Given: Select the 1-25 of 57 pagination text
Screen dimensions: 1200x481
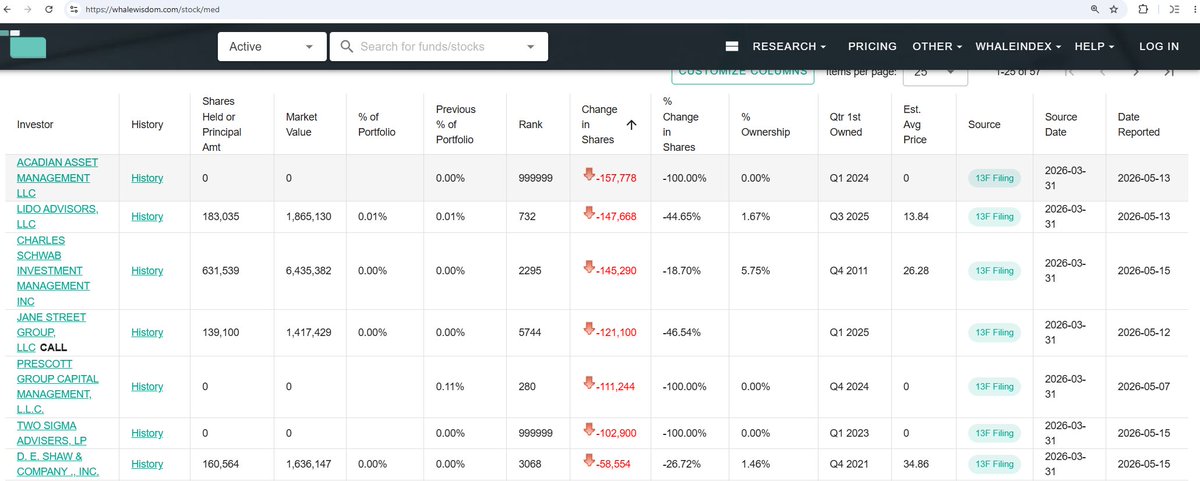Looking at the screenshot, I should click(1019, 72).
